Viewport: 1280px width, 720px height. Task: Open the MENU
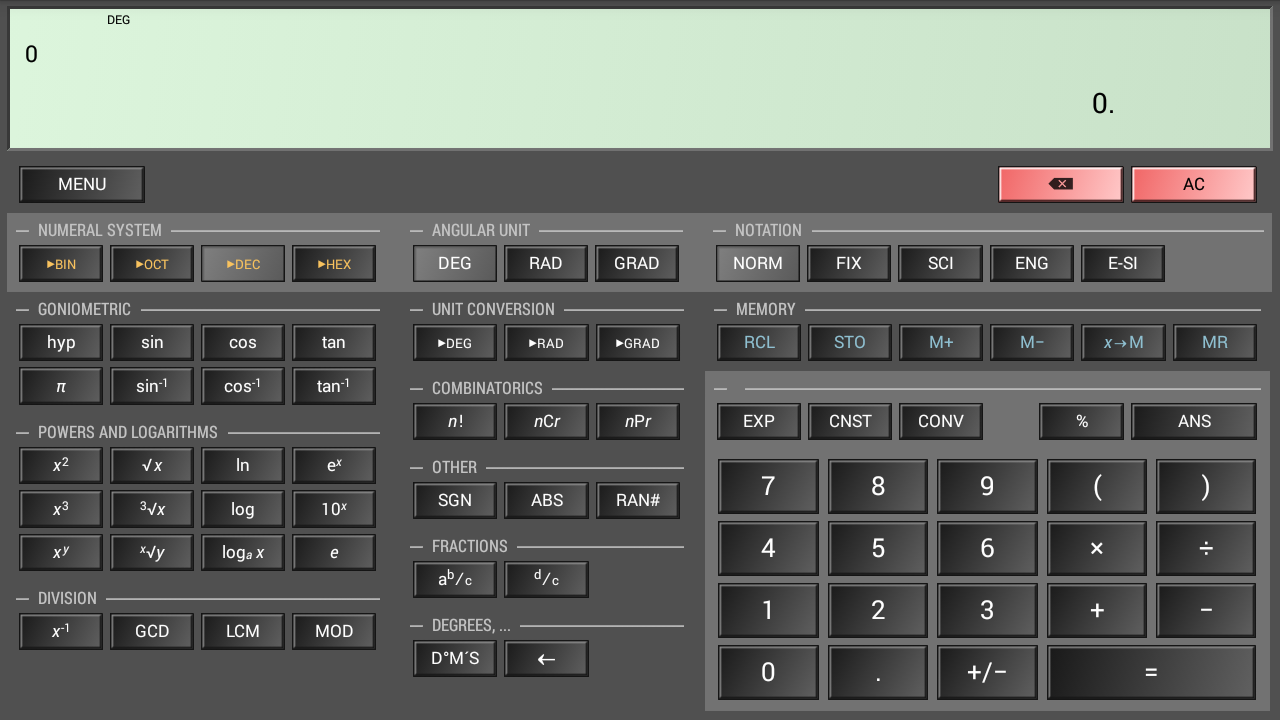pyautogui.click(x=82, y=184)
